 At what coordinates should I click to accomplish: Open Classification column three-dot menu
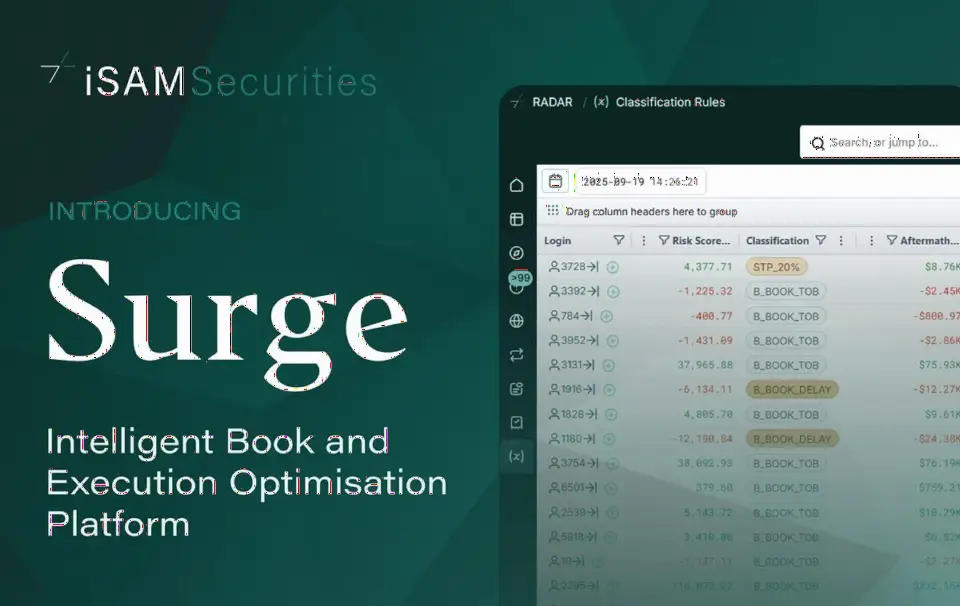click(x=841, y=241)
